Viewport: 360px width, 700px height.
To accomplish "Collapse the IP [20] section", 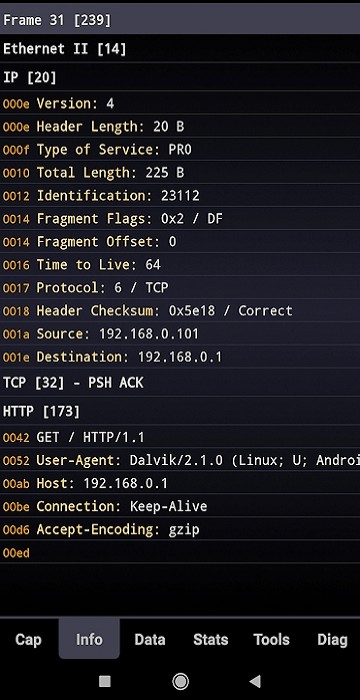I will [180, 78].
